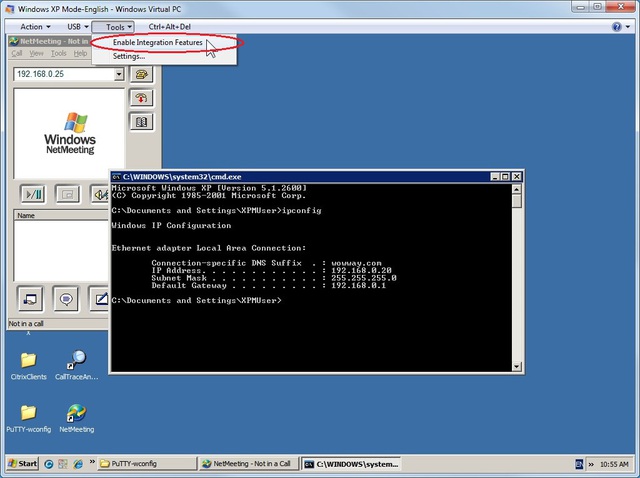Image resolution: width=640 pixels, height=478 pixels.
Task: Click the ipconfig command text in cmd
Action: pos(302,211)
